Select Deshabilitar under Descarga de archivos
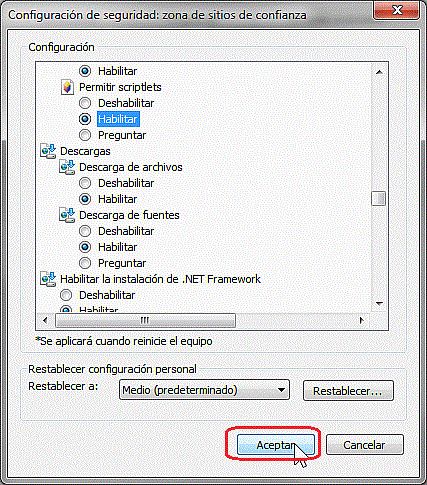Screen dimensions: 427x485 tap(85, 183)
